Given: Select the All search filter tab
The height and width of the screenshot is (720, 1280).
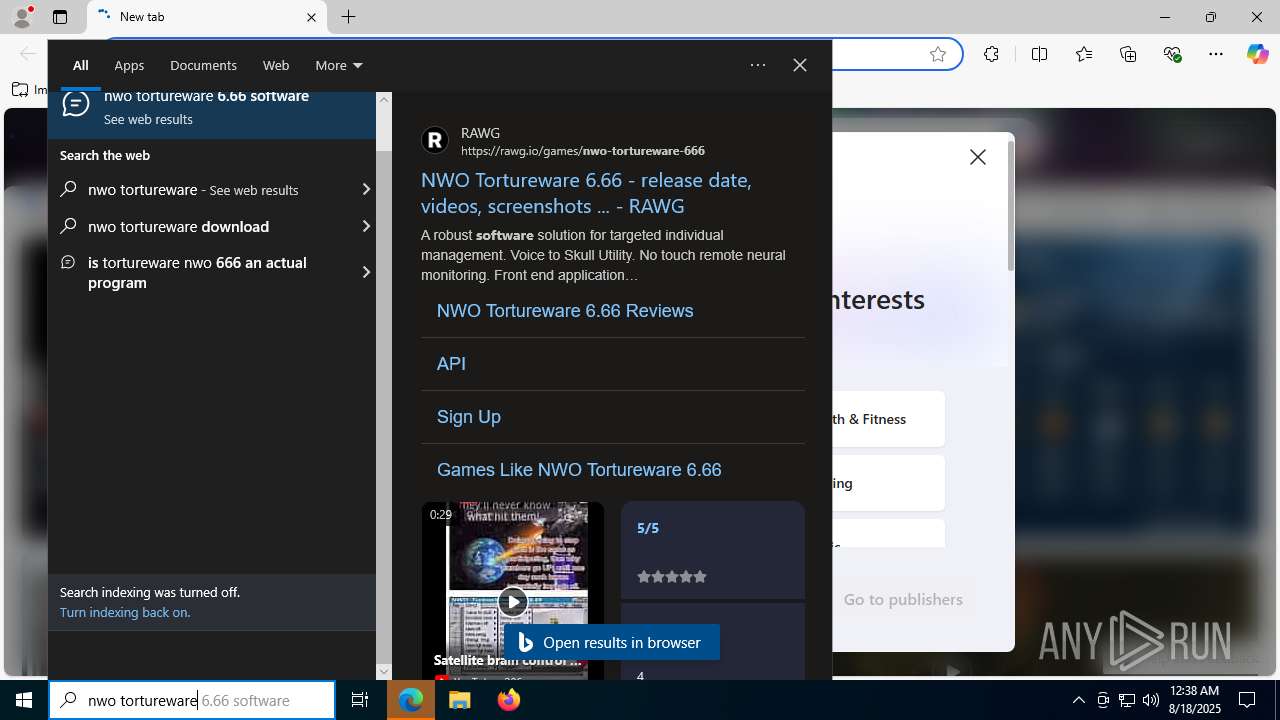Looking at the screenshot, I should coord(81,65).
